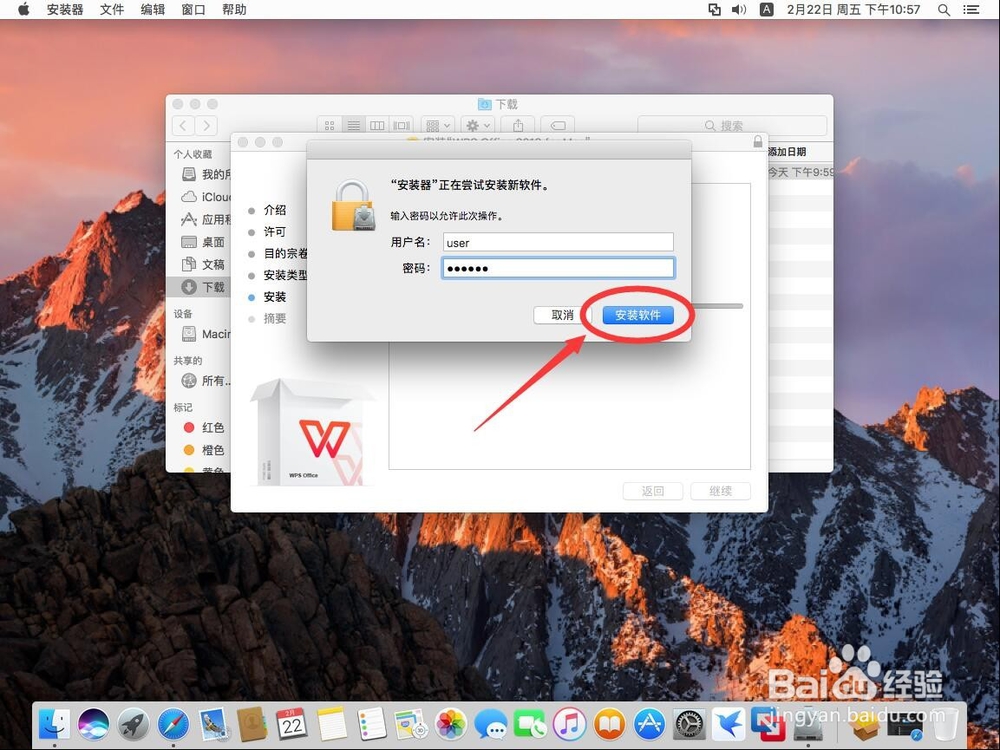Select the 介绍 step in installer sidebar

tap(275, 210)
